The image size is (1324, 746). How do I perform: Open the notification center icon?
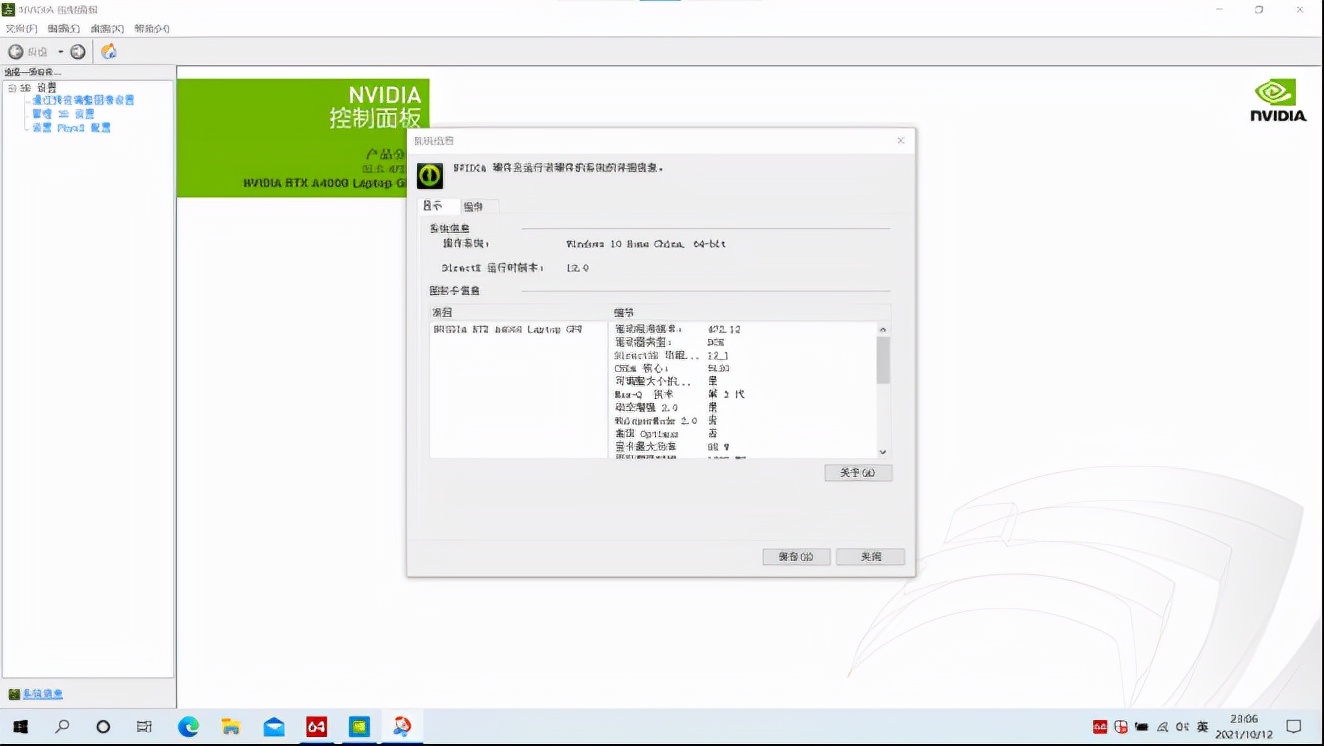[1294, 727]
